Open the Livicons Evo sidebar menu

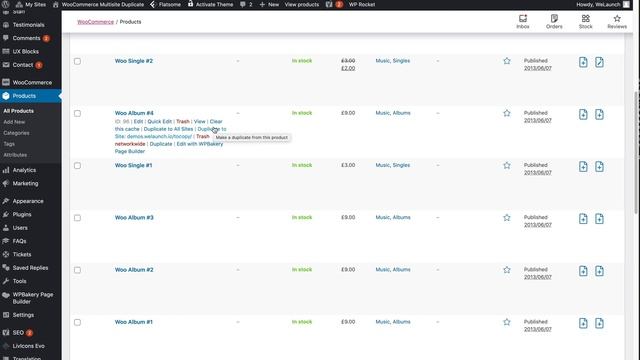coord(29,346)
